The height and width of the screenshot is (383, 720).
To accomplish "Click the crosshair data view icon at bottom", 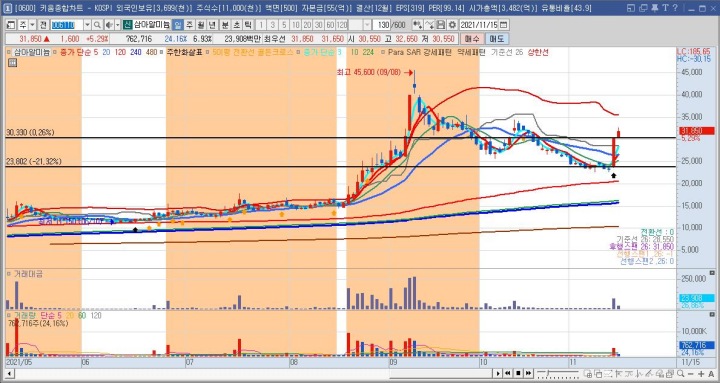I will coord(588,374).
